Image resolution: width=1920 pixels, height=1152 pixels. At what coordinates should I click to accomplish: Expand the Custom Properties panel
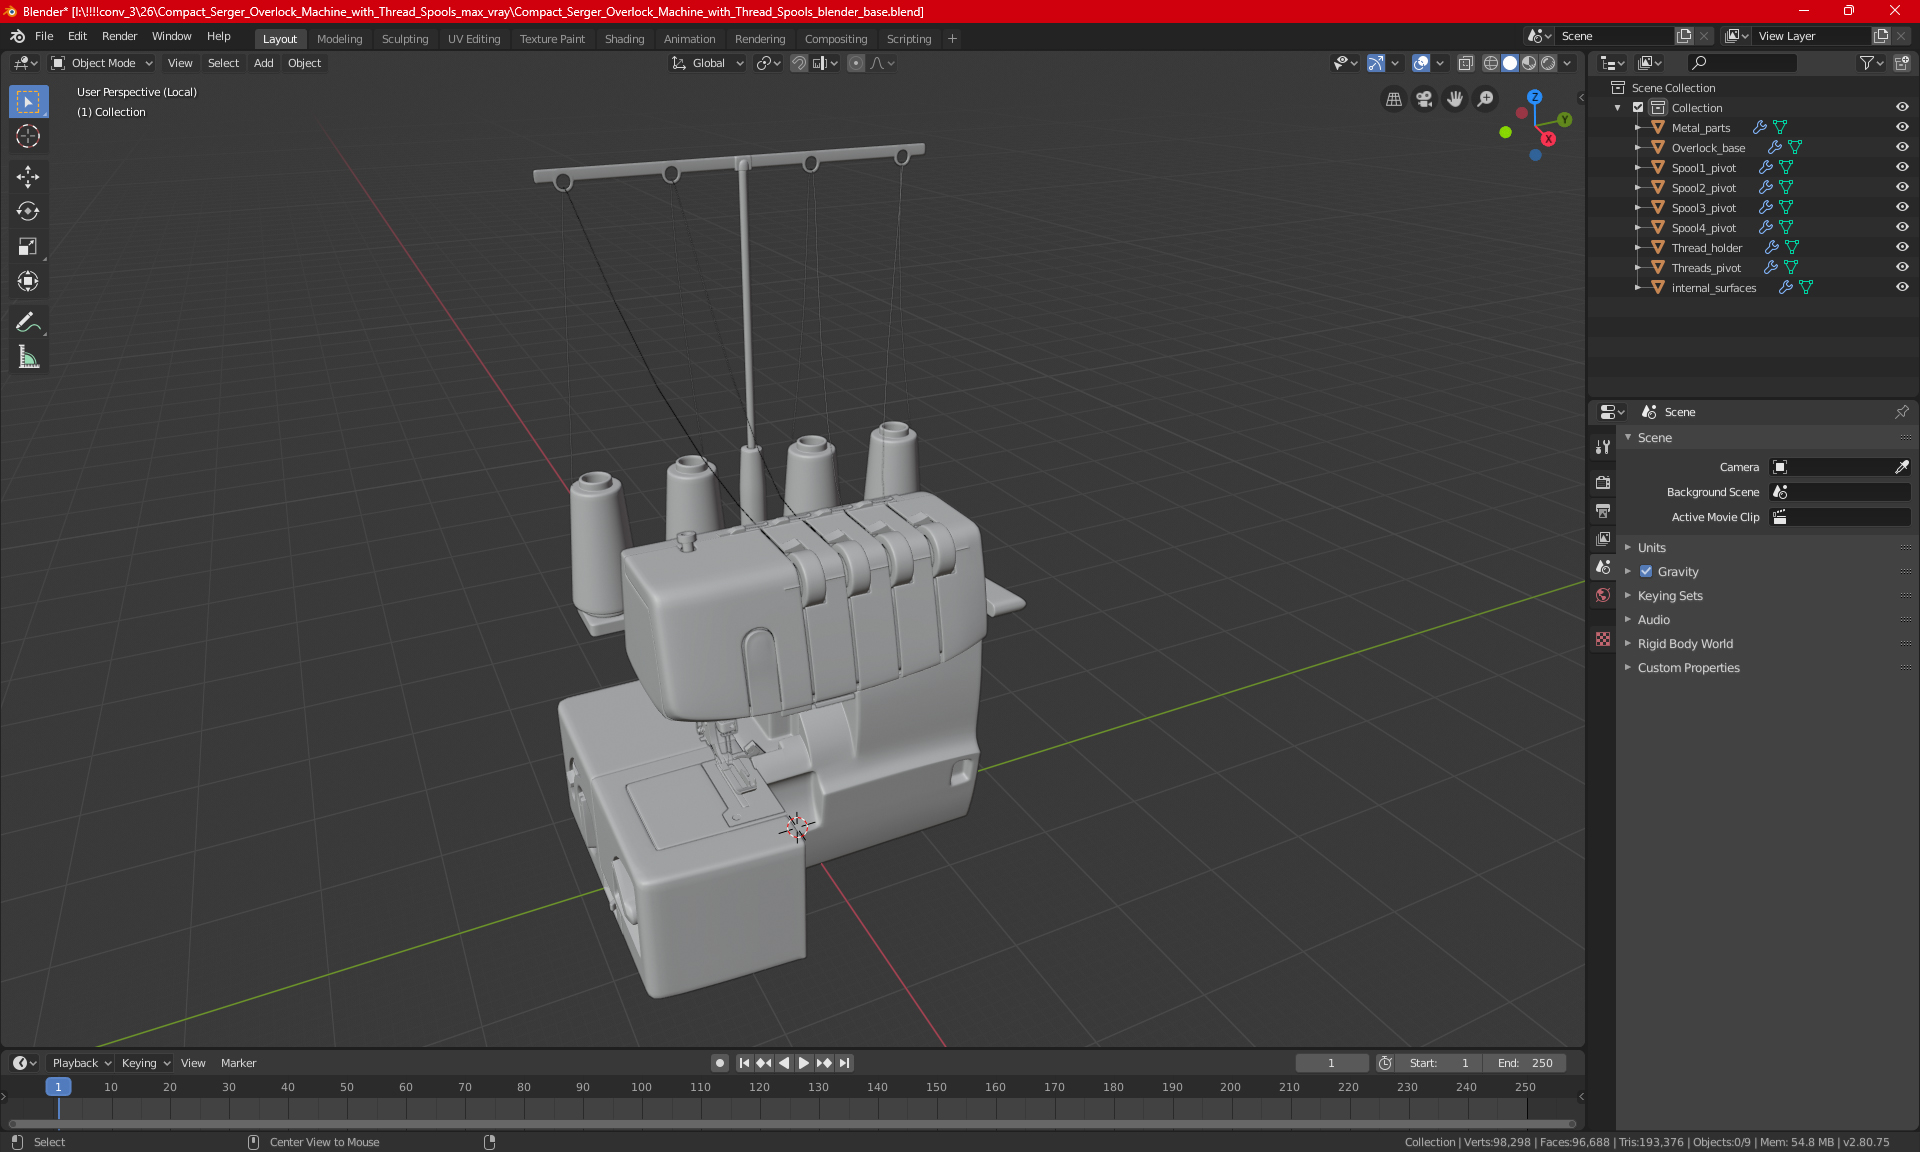(x=1688, y=668)
